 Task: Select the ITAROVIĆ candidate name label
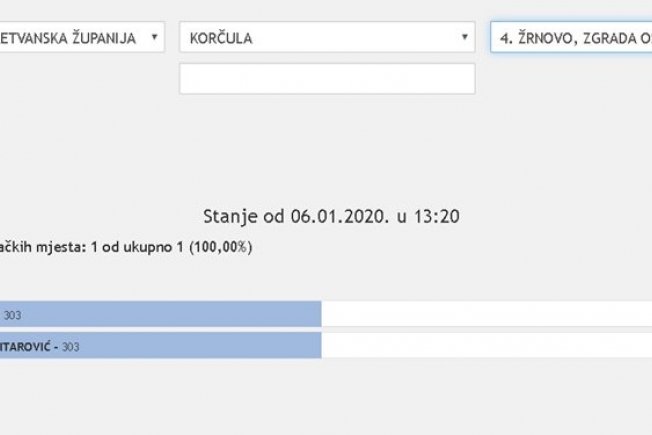coord(26,347)
